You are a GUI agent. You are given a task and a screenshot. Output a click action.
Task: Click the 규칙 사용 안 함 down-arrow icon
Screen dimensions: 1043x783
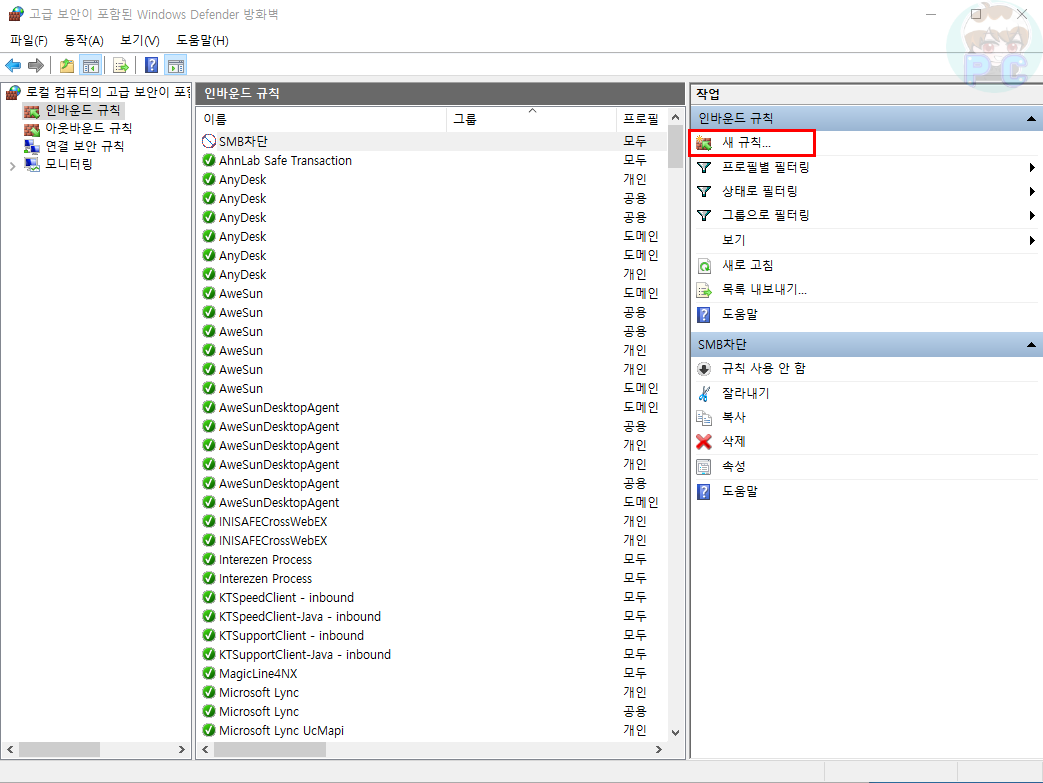pyautogui.click(x=704, y=369)
